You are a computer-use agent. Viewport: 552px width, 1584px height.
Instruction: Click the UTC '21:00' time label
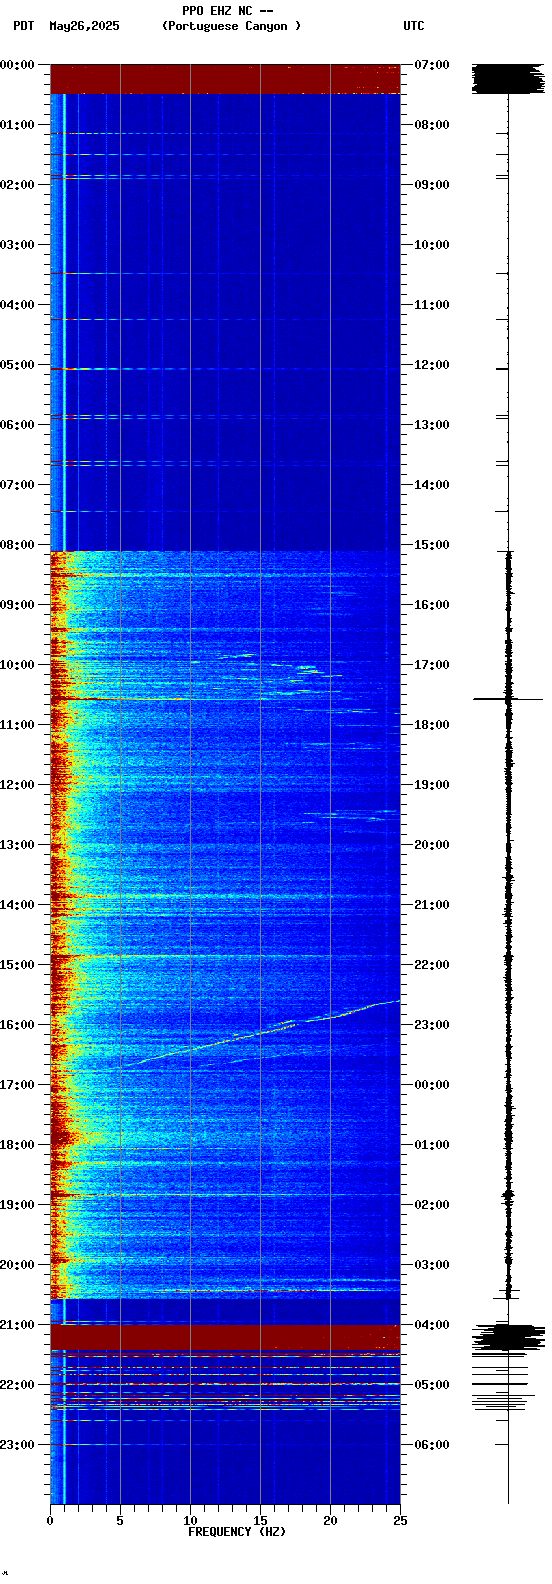click(x=432, y=905)
